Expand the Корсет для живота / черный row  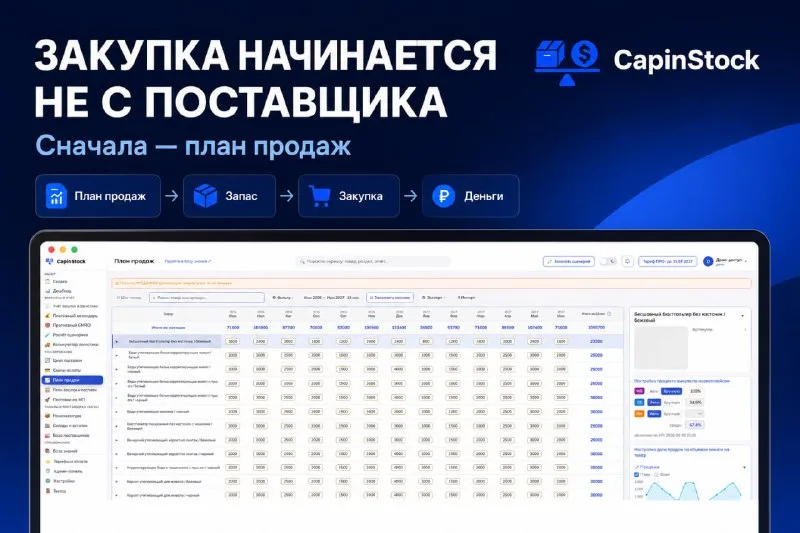click(x=117, y=495)
